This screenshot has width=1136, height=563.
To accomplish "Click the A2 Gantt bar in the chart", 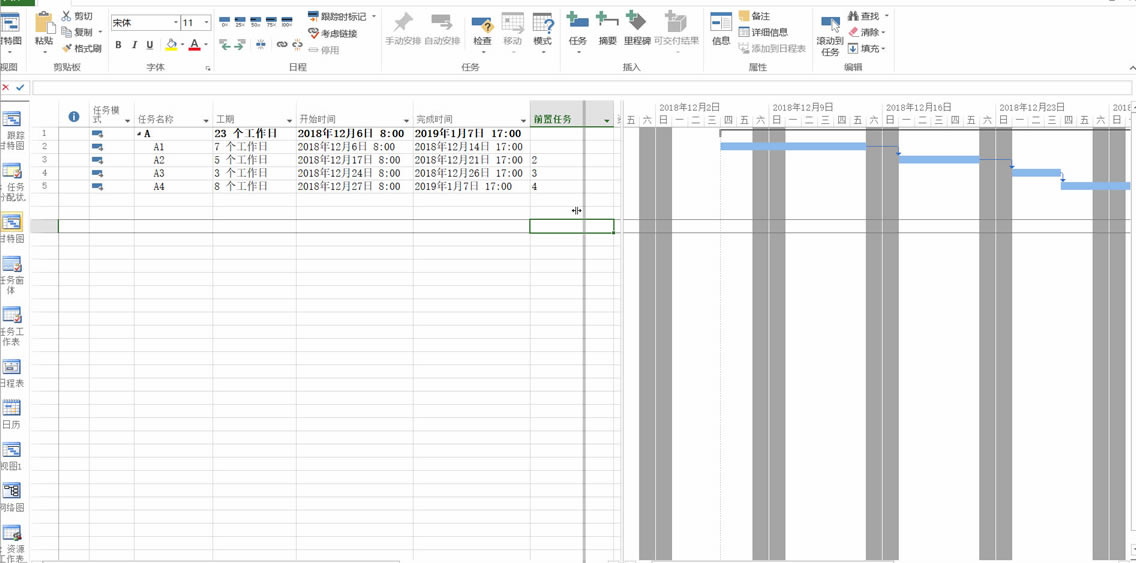I will pyautogui.click(x=939, y=159).
